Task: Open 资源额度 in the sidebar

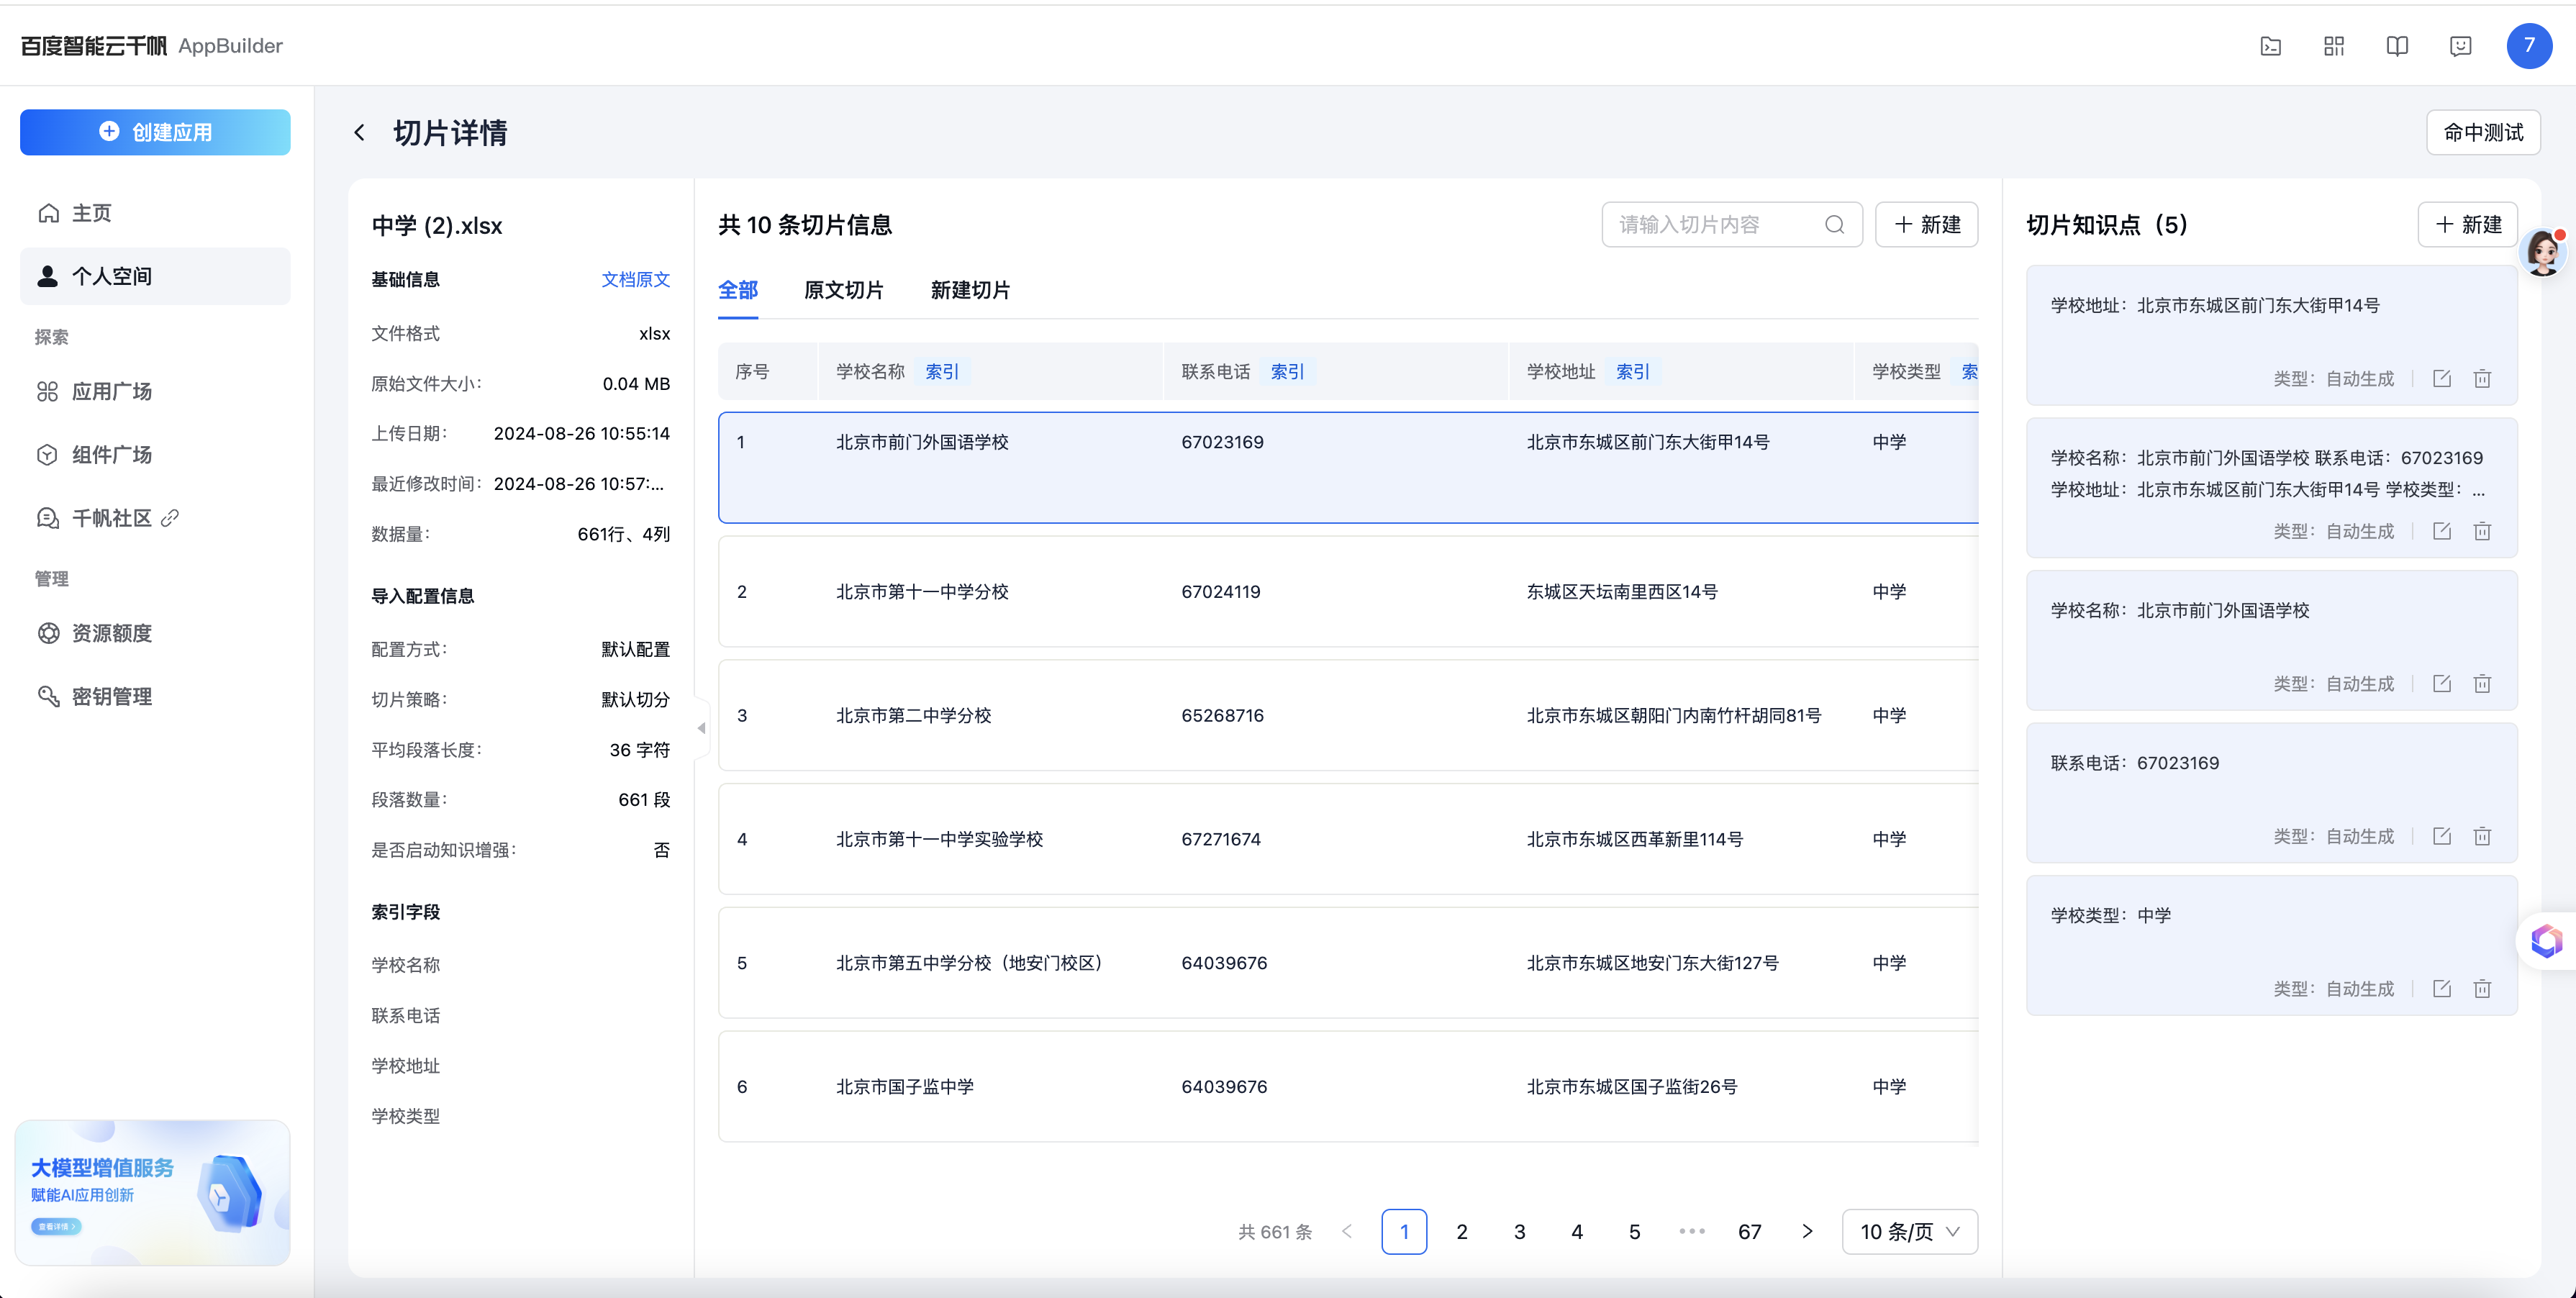Action: point(155,633)
